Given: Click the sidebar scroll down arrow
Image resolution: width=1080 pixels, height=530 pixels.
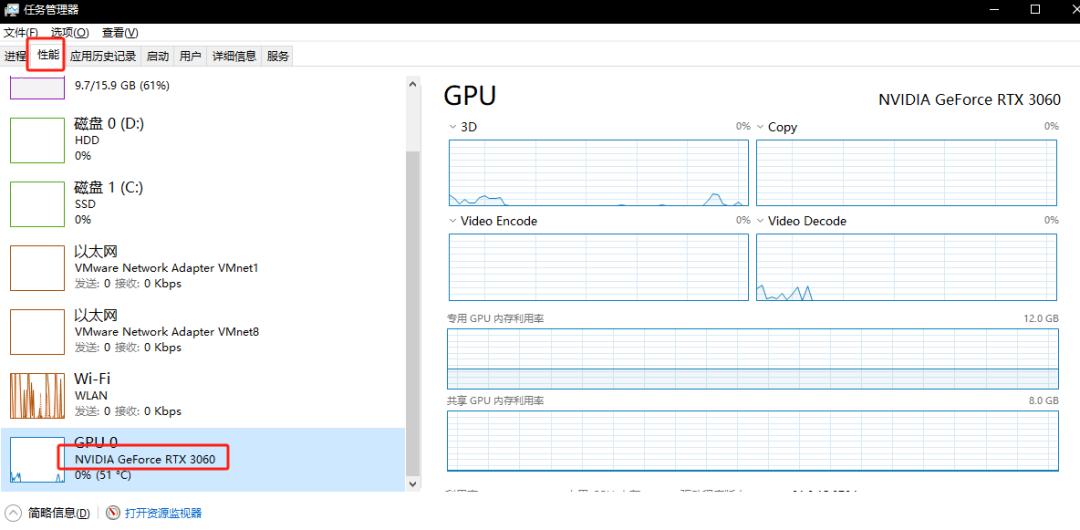Looking at the screenshot, I should click(413, 485).
